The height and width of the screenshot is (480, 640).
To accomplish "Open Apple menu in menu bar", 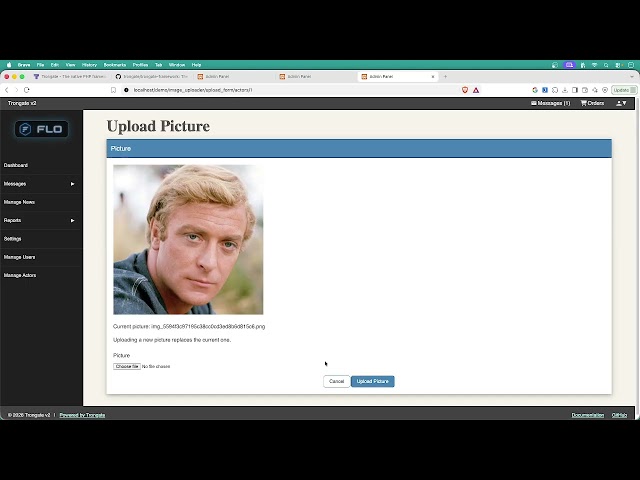I will pos(9,65).
